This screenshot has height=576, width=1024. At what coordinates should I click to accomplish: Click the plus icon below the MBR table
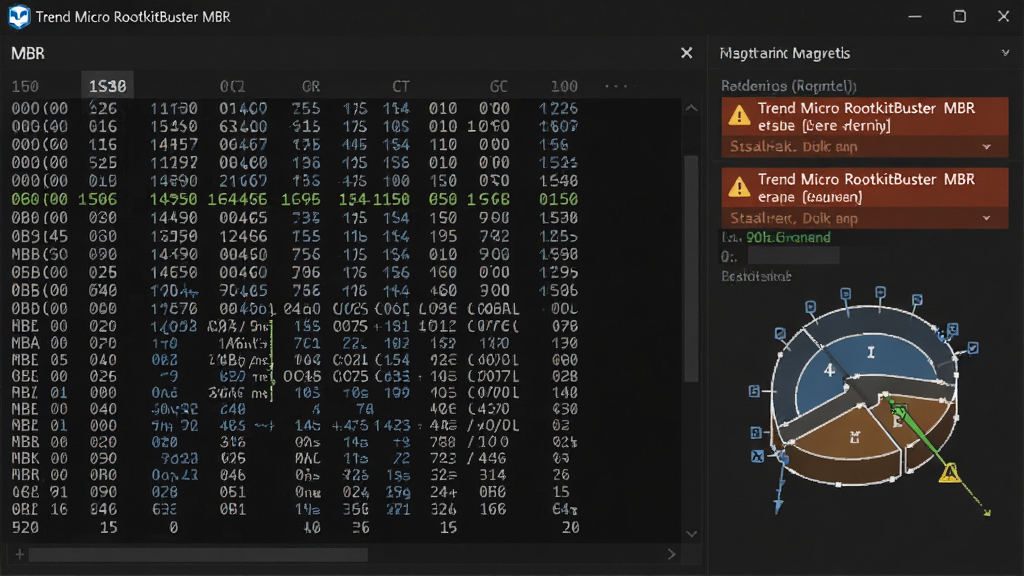20,554
